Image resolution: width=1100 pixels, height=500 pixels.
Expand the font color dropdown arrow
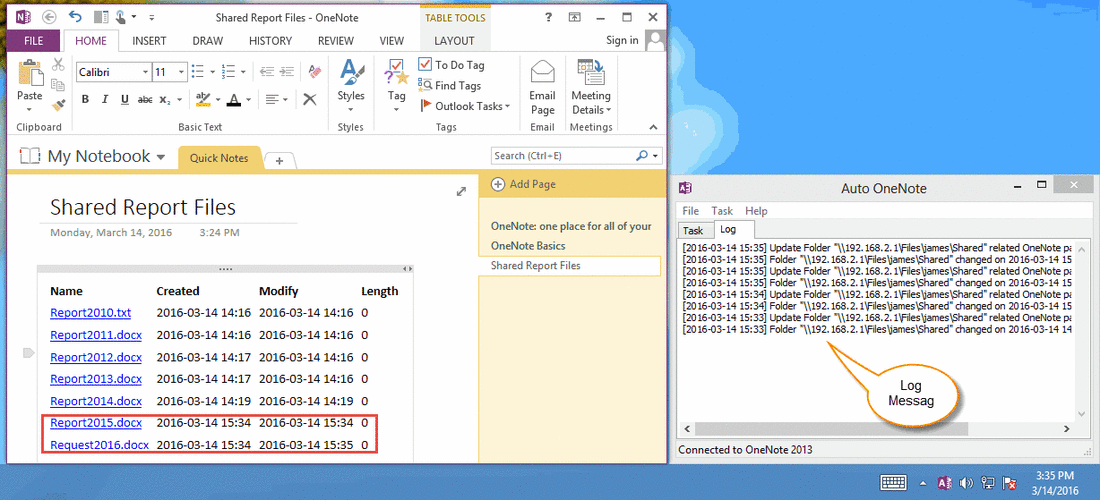tap(248, 100)
